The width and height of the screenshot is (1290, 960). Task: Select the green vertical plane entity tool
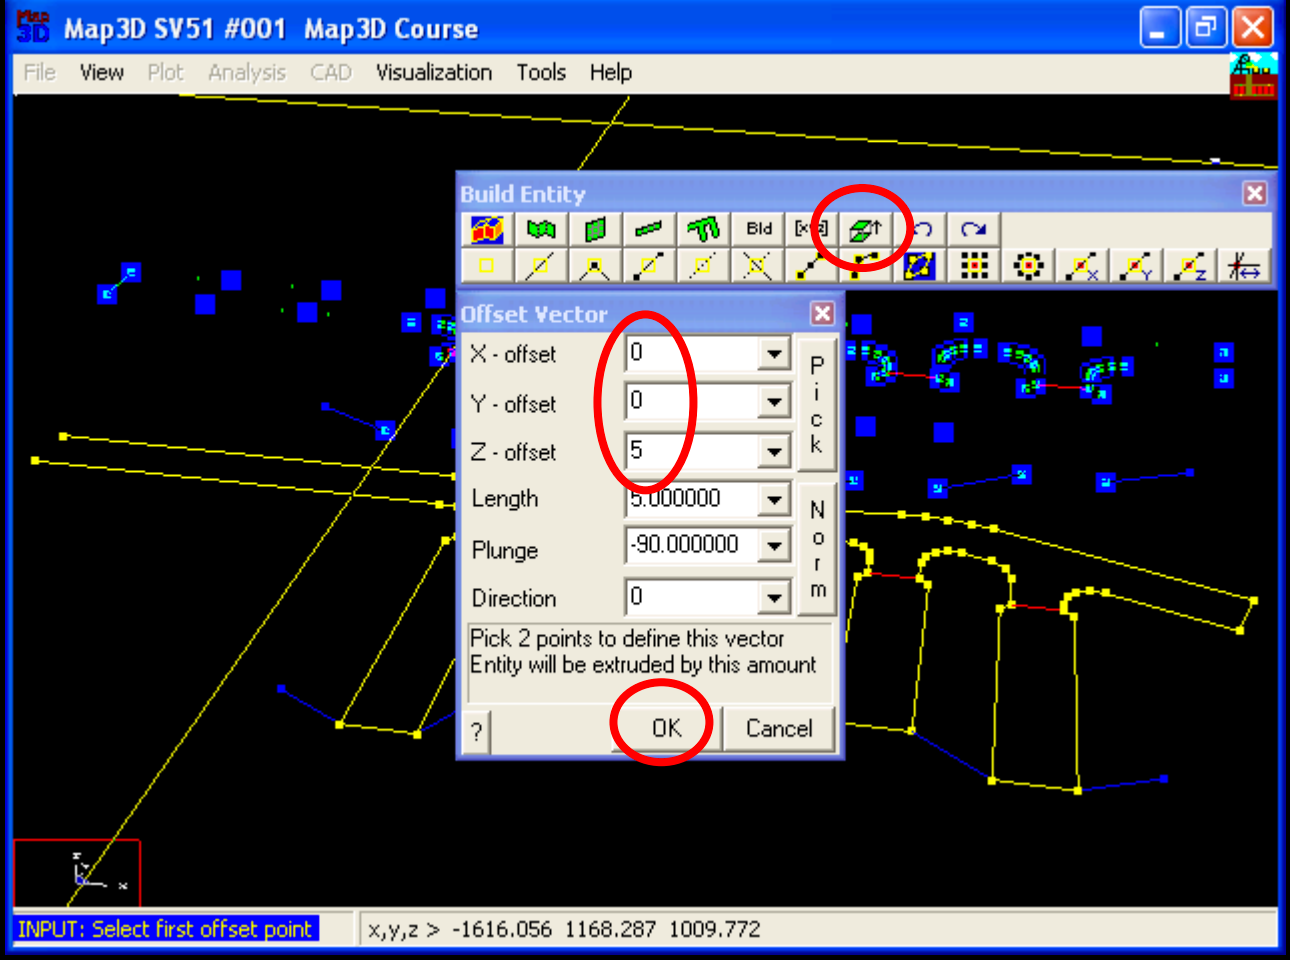(595, 230)
